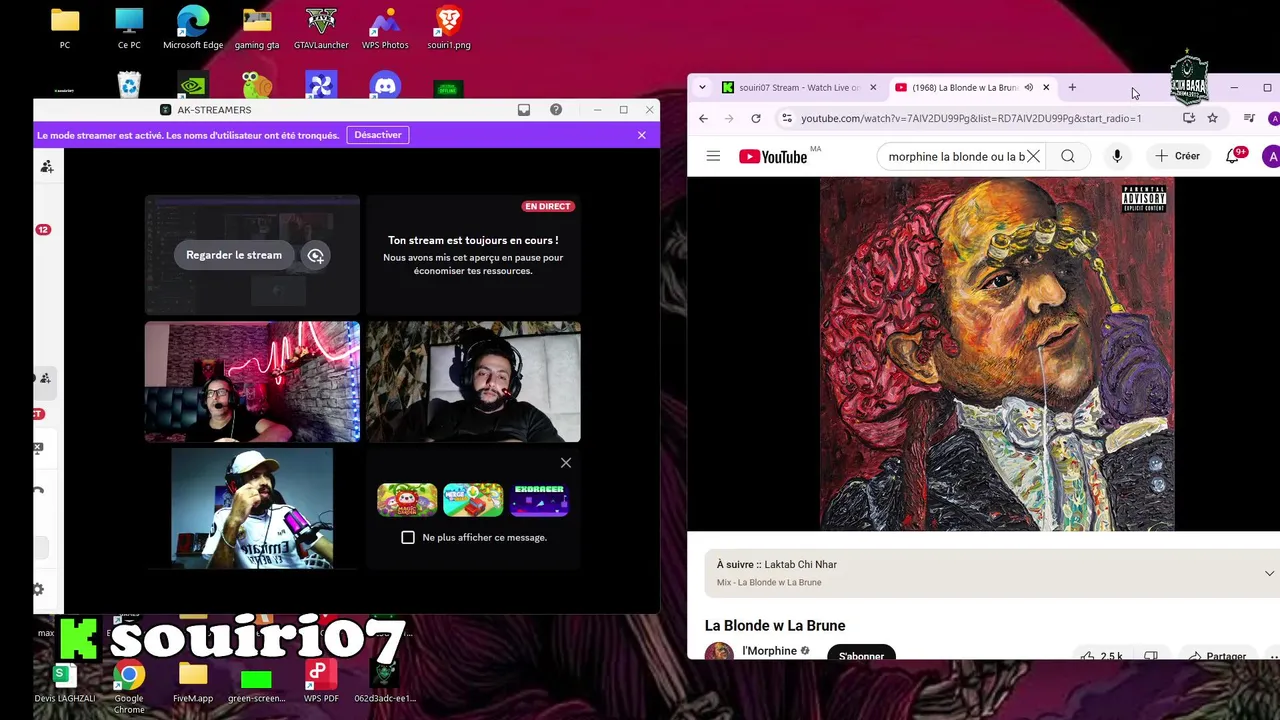Go back in Chrome browser
This screenshot has width=1280, height=720.
pos(703,118)
